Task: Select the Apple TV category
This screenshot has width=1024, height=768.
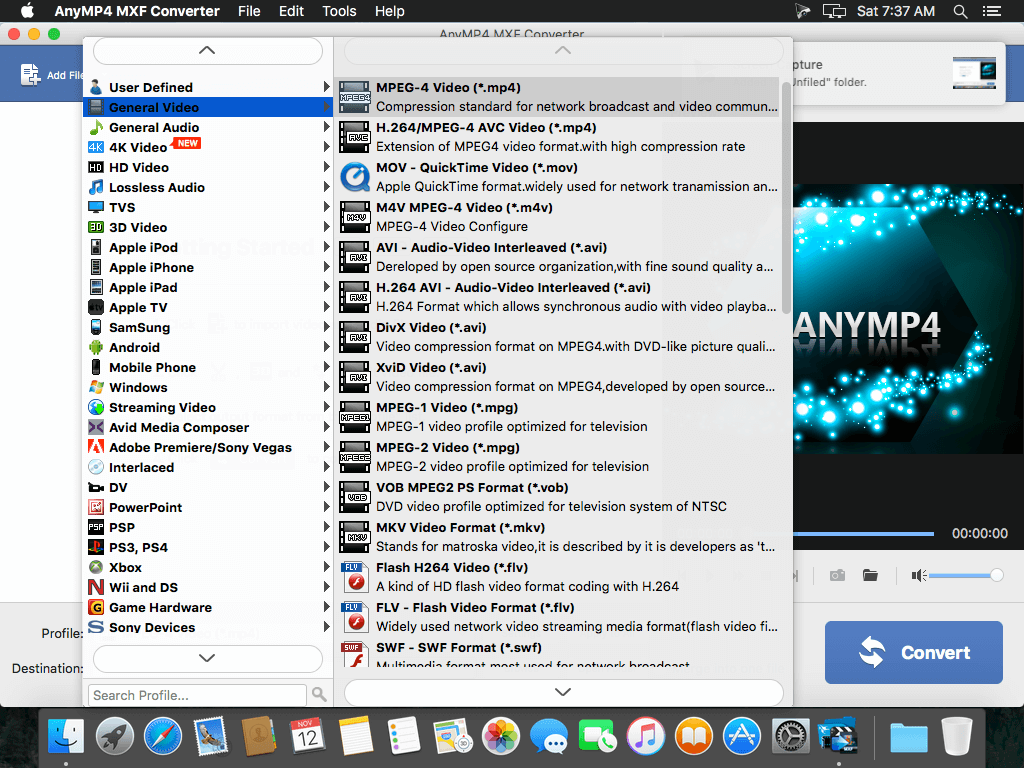Action: pos(208,307)
